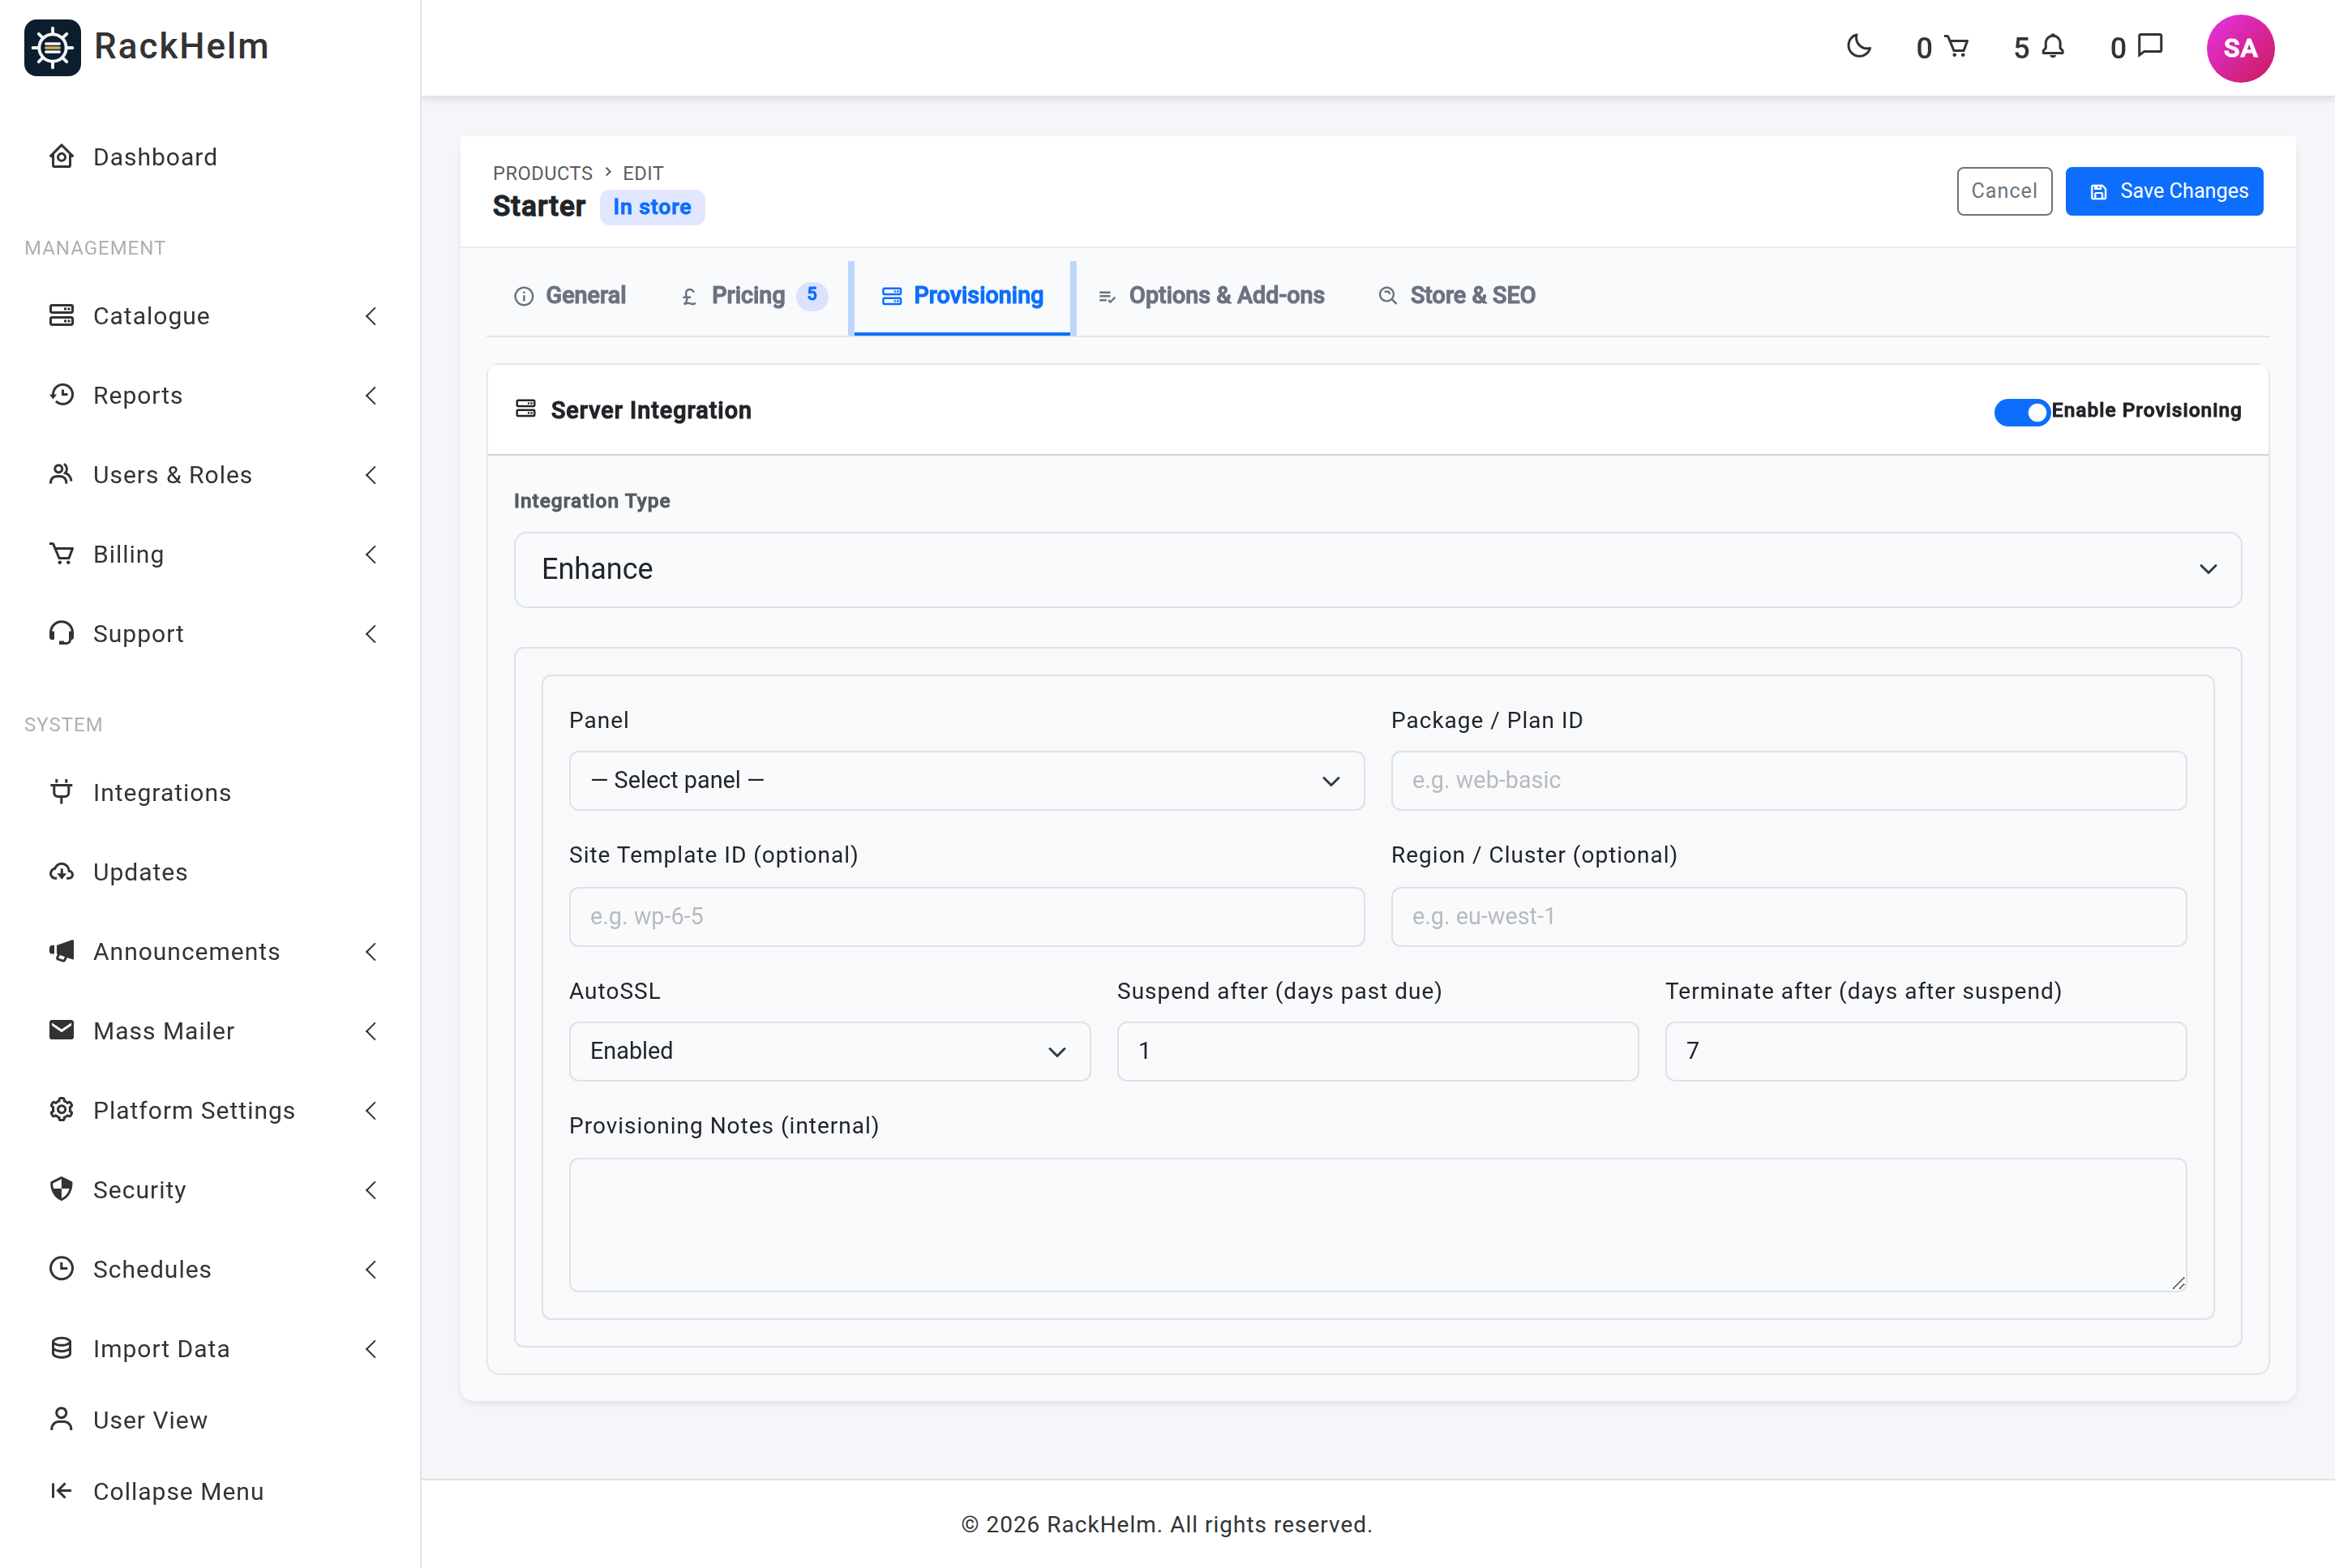Click the Announcements megaphone icon
Screen dimensions: 2335x1568
[62, 951]
